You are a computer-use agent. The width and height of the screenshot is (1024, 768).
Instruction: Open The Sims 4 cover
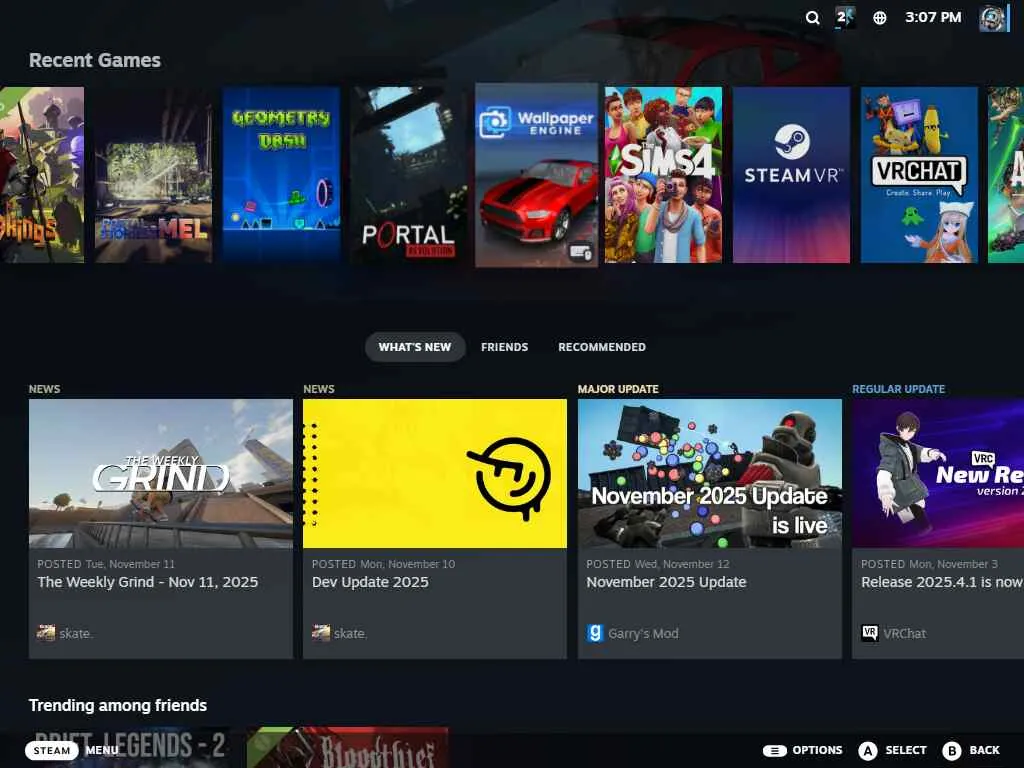[x=664, y=175]
